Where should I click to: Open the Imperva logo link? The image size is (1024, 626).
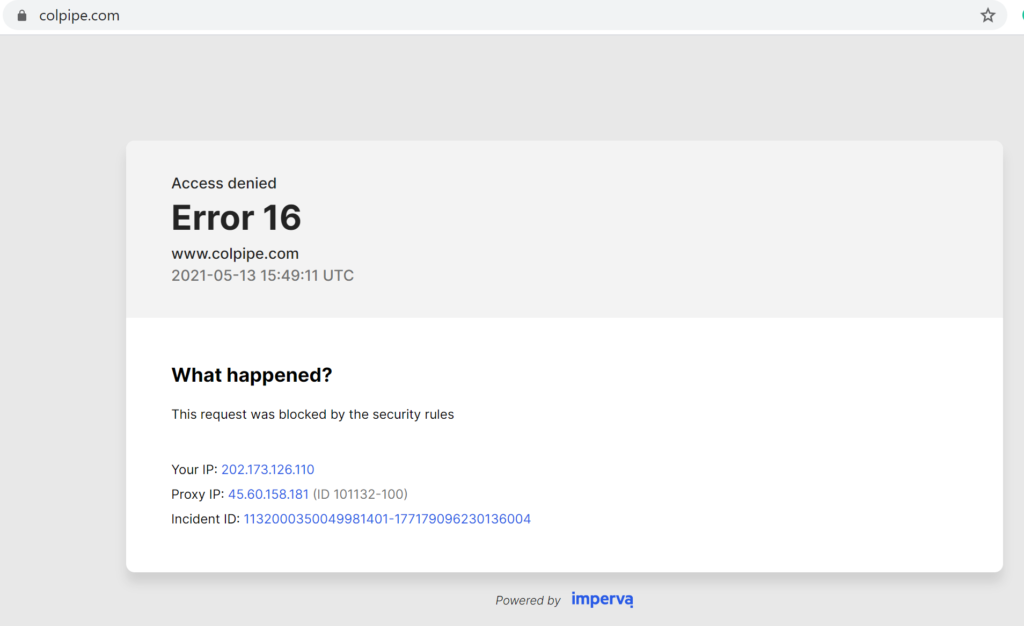coord(602,600)
